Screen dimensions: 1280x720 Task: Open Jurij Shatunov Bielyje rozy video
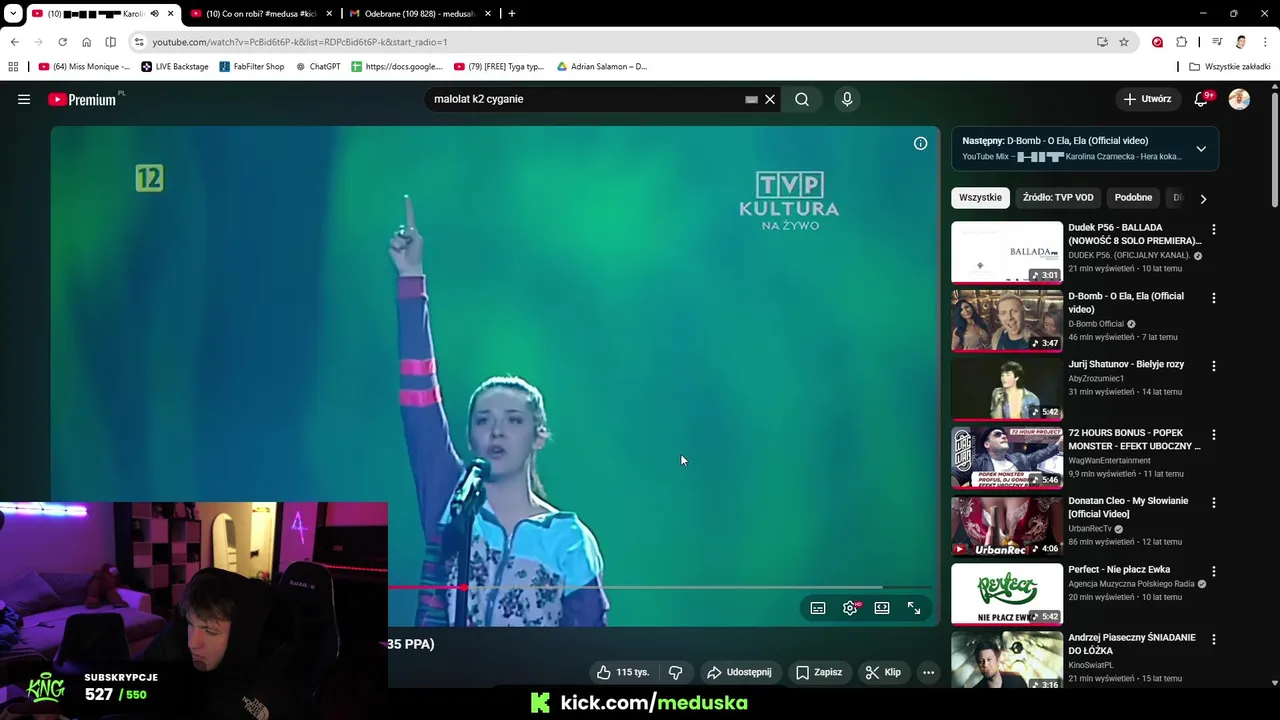point(1007,389)
